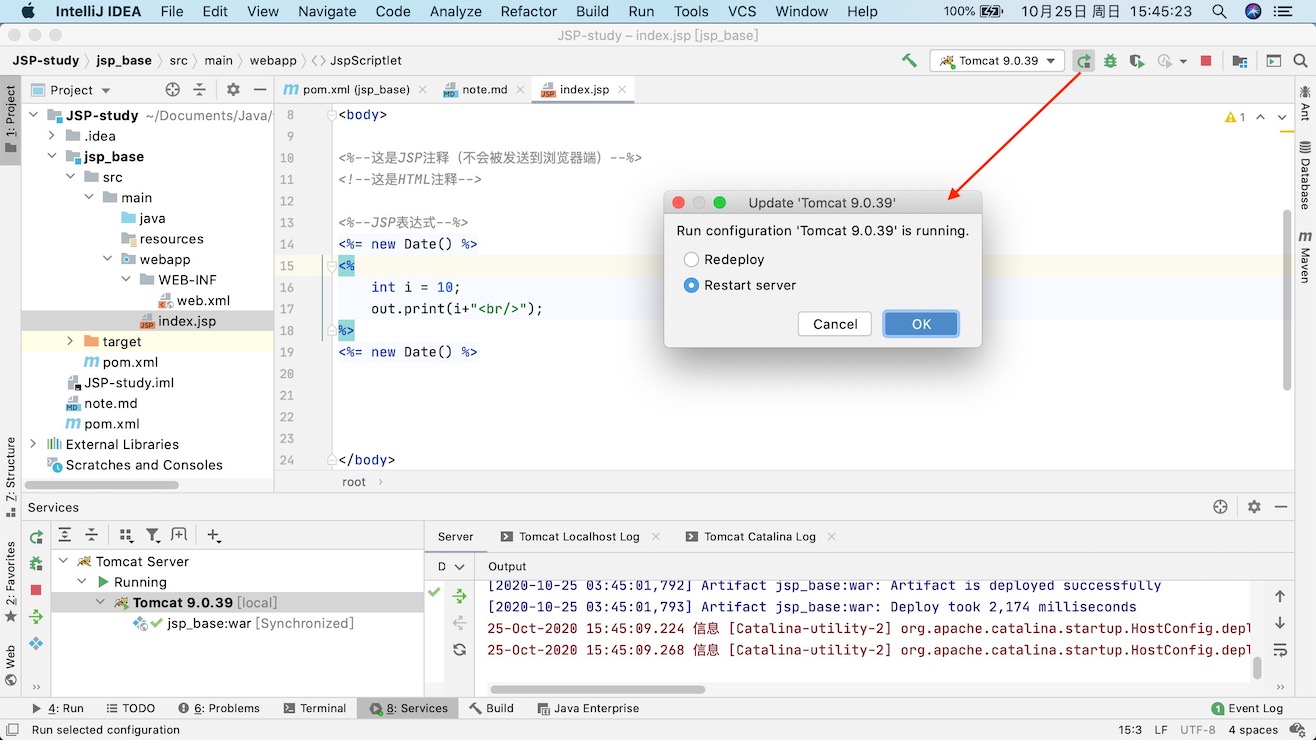Click Expand All icon in Services toolbar
The image size is (1316, 740).
65,536
